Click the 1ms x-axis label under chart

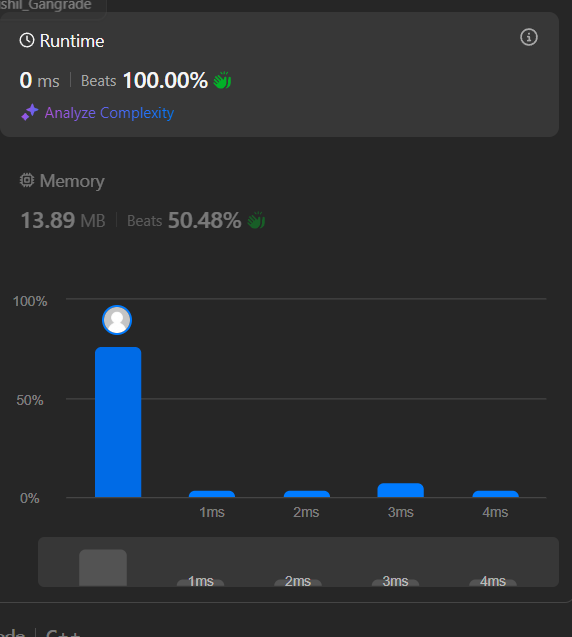212,512
